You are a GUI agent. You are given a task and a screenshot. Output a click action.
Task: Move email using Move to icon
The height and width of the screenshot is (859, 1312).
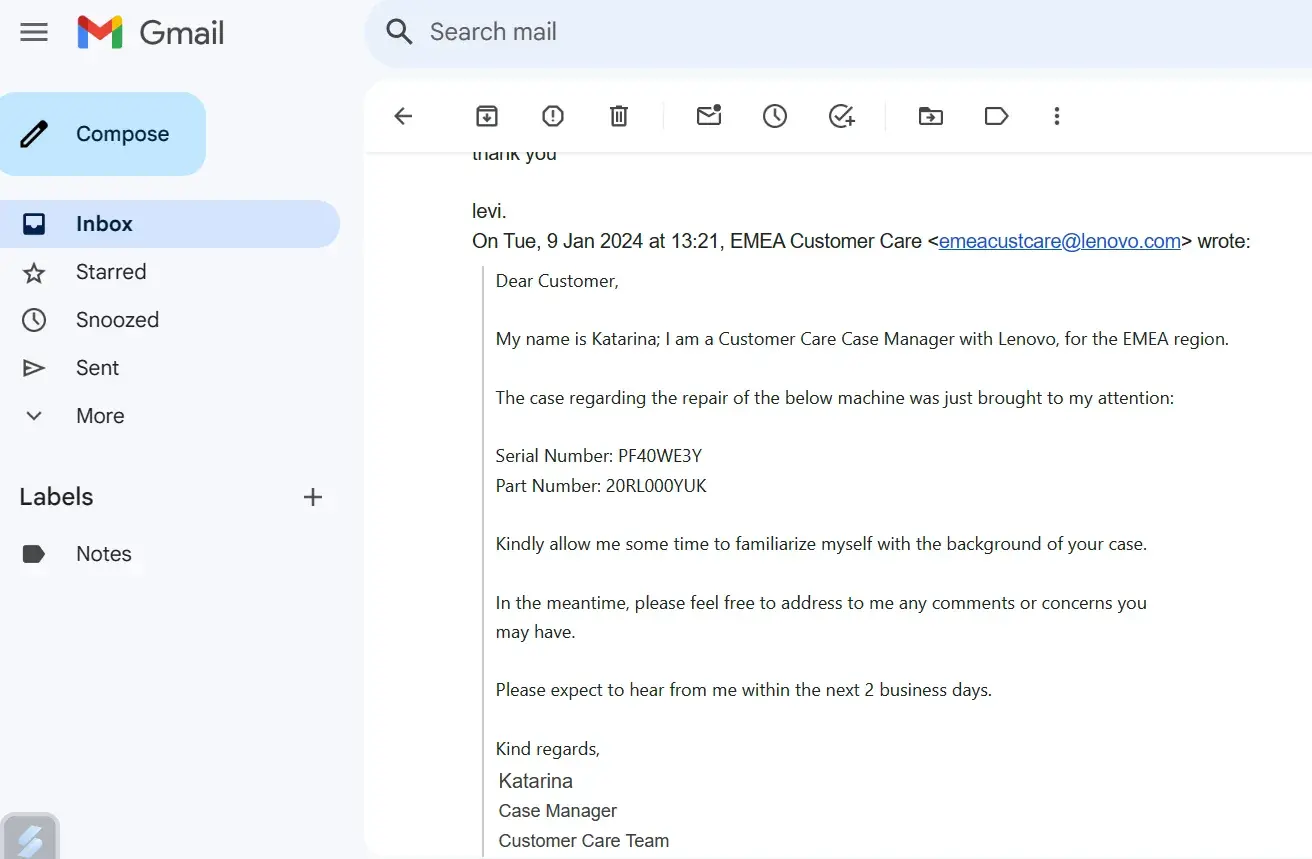pos(931,116)
